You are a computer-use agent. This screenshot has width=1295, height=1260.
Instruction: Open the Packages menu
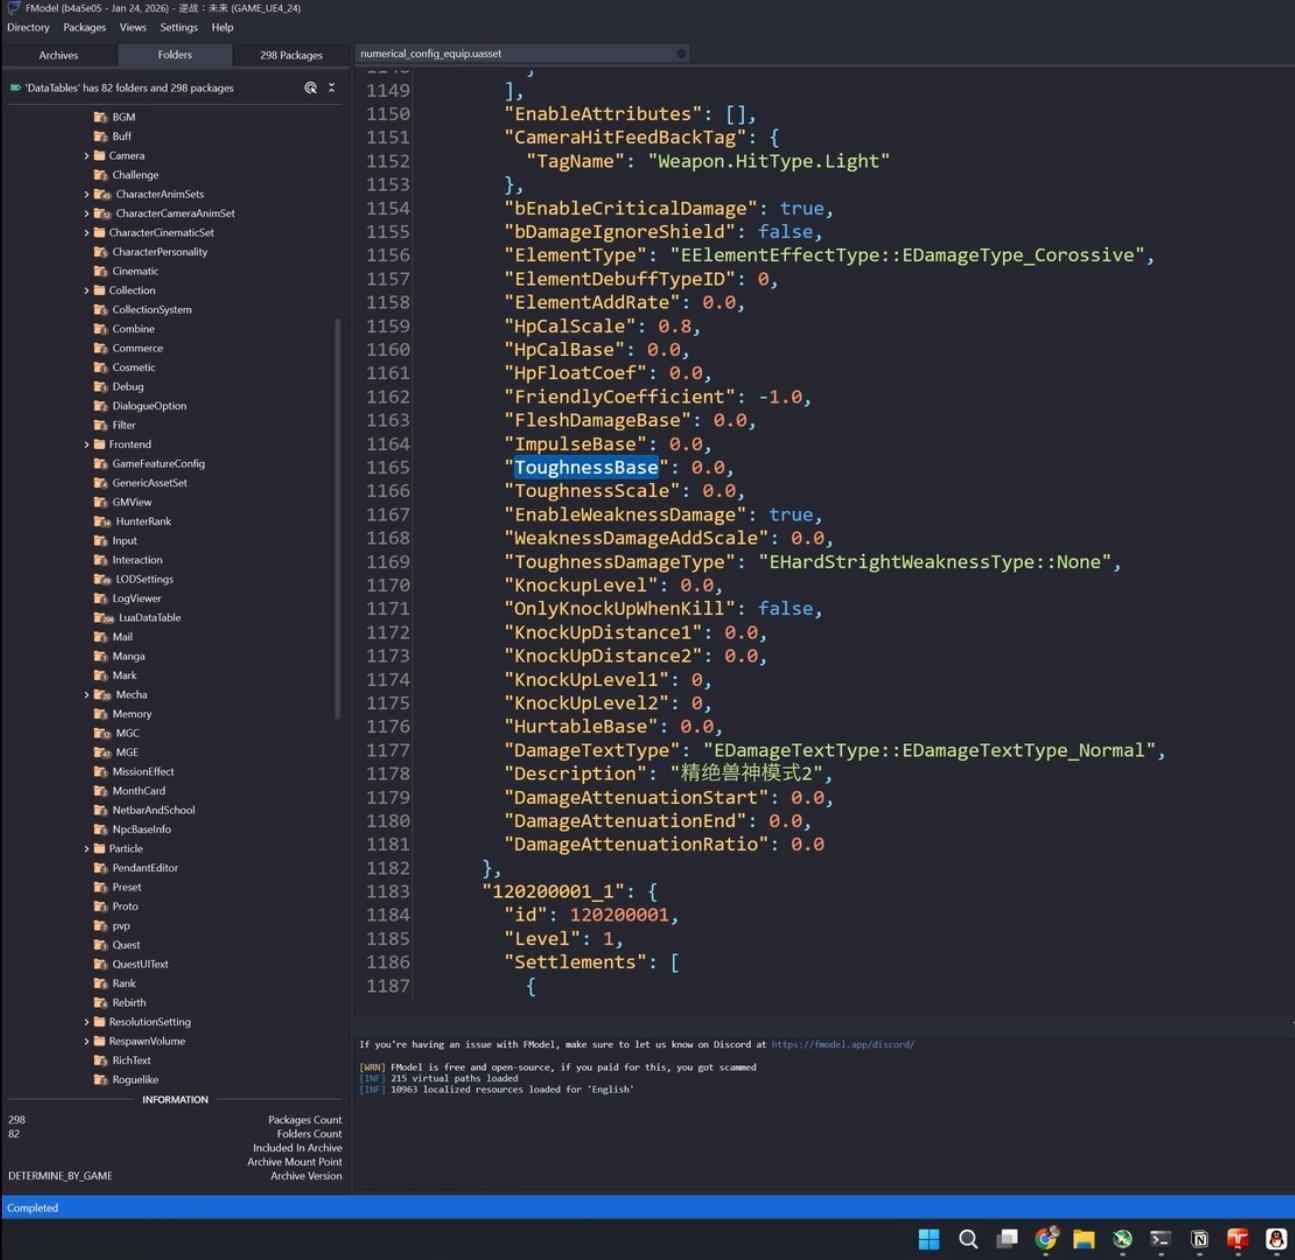point(84,28)
